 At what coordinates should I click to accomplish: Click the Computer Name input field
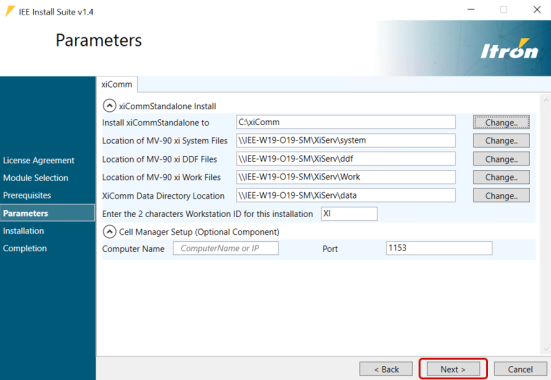pyautogui.click(x=226, y=248)
